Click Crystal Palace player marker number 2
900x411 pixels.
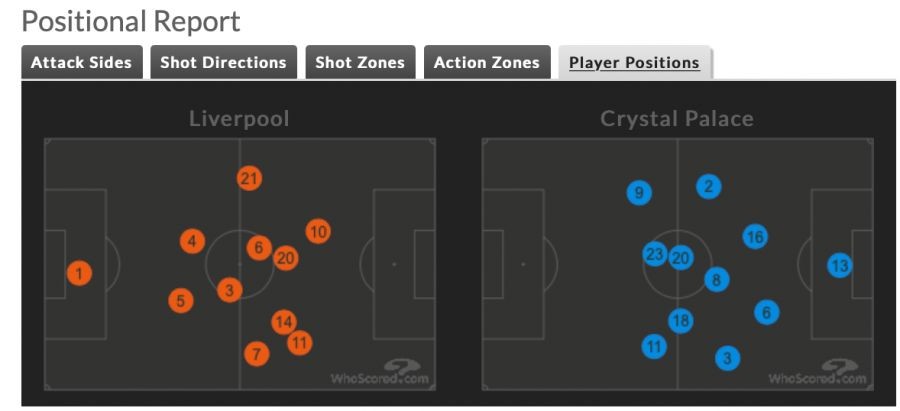[x=708, y=186]
